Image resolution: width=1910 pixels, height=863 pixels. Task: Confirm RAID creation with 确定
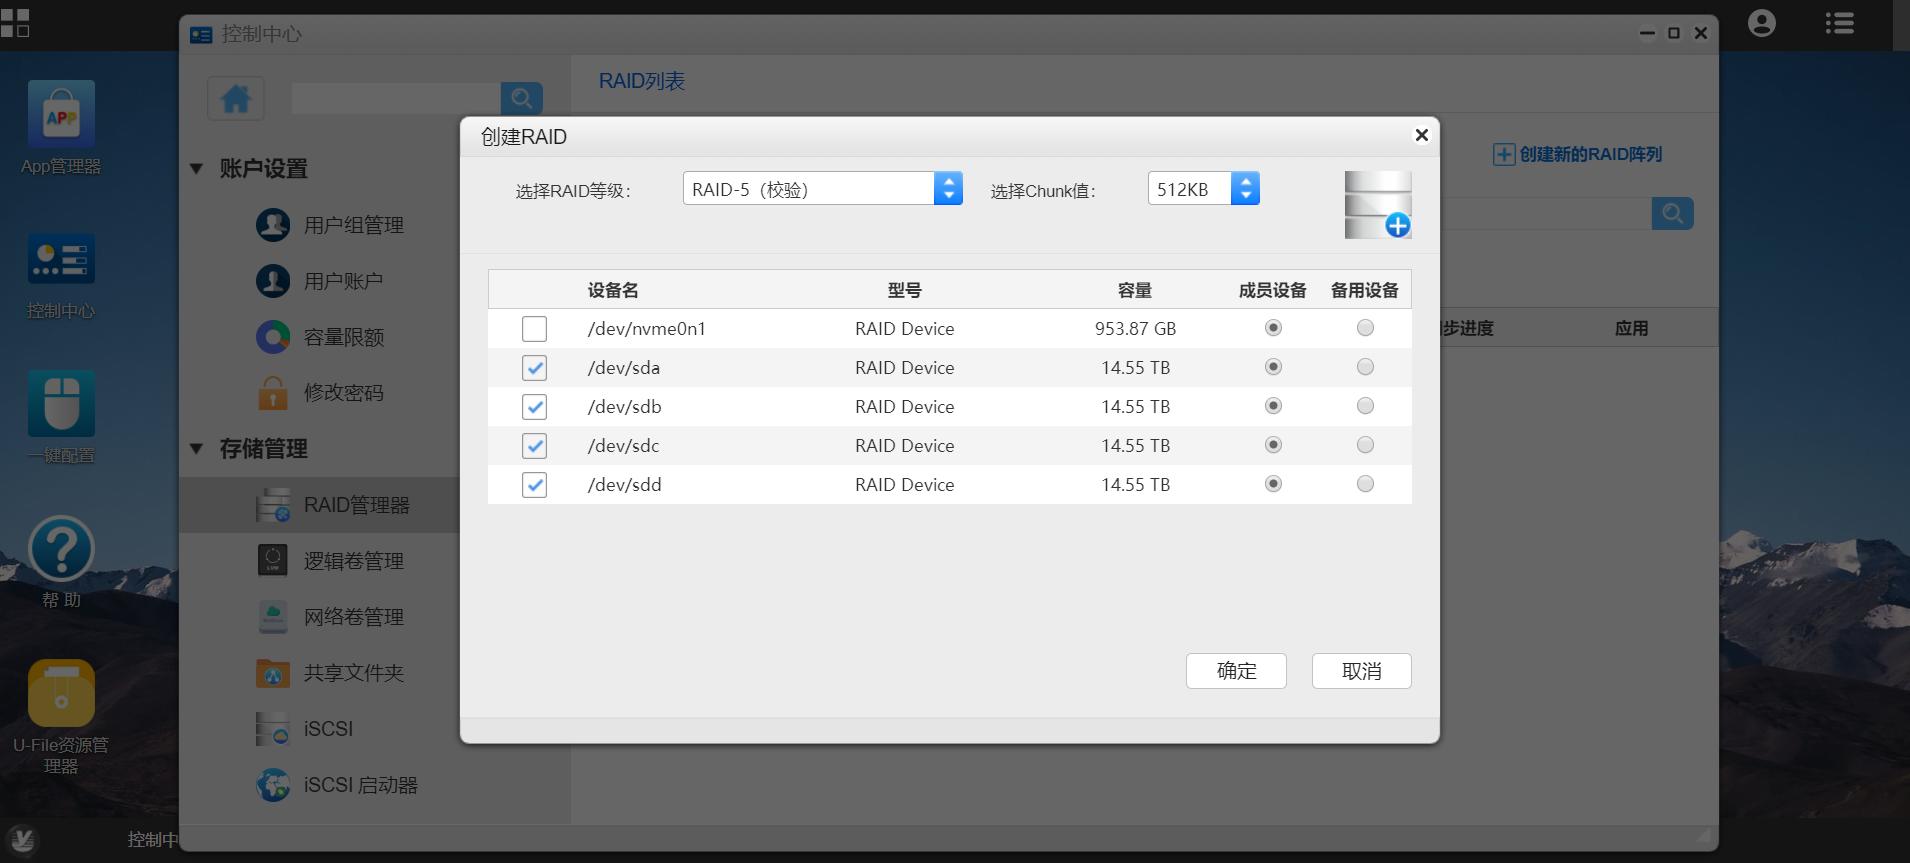click(x=1236, y=671)
